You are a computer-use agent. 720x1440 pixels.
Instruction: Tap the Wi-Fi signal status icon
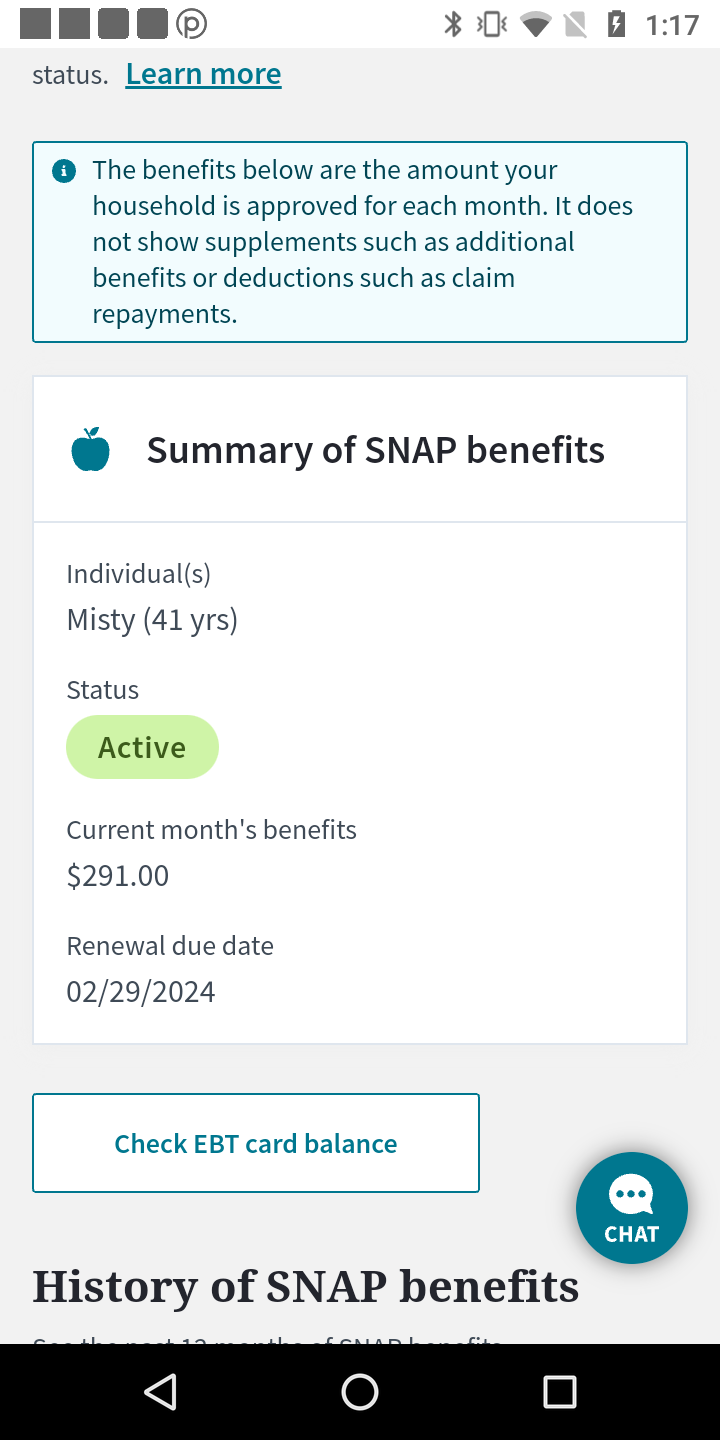pyautogui.click(x=536, y=24)
